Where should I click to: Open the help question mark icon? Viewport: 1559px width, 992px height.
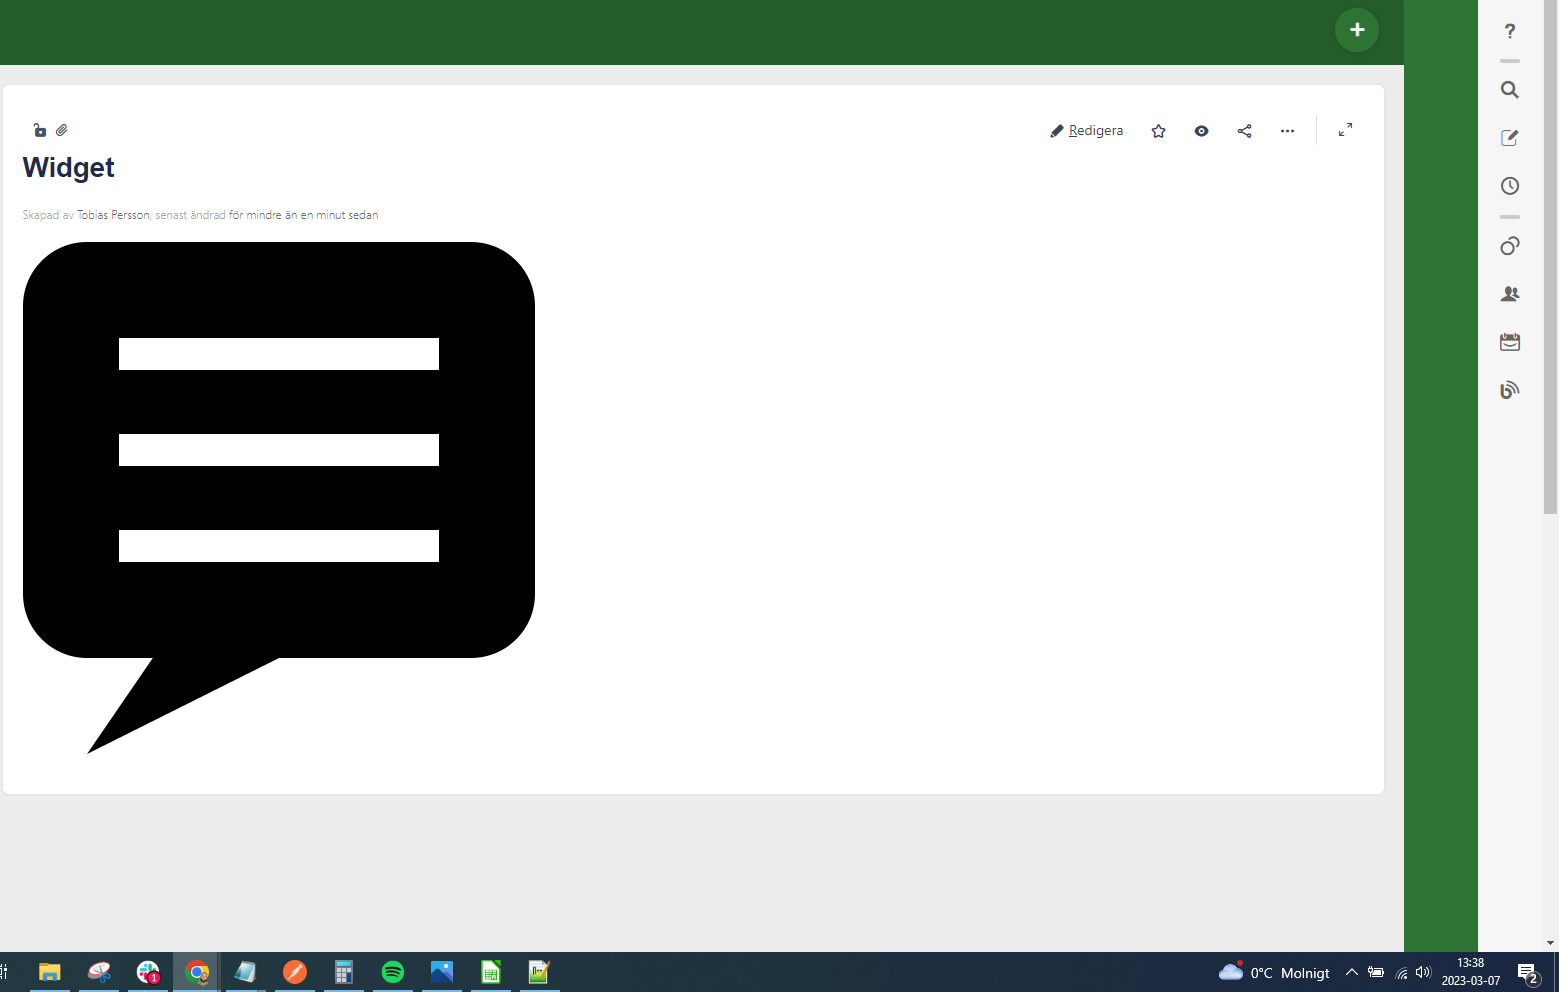tap(1510, 32)
